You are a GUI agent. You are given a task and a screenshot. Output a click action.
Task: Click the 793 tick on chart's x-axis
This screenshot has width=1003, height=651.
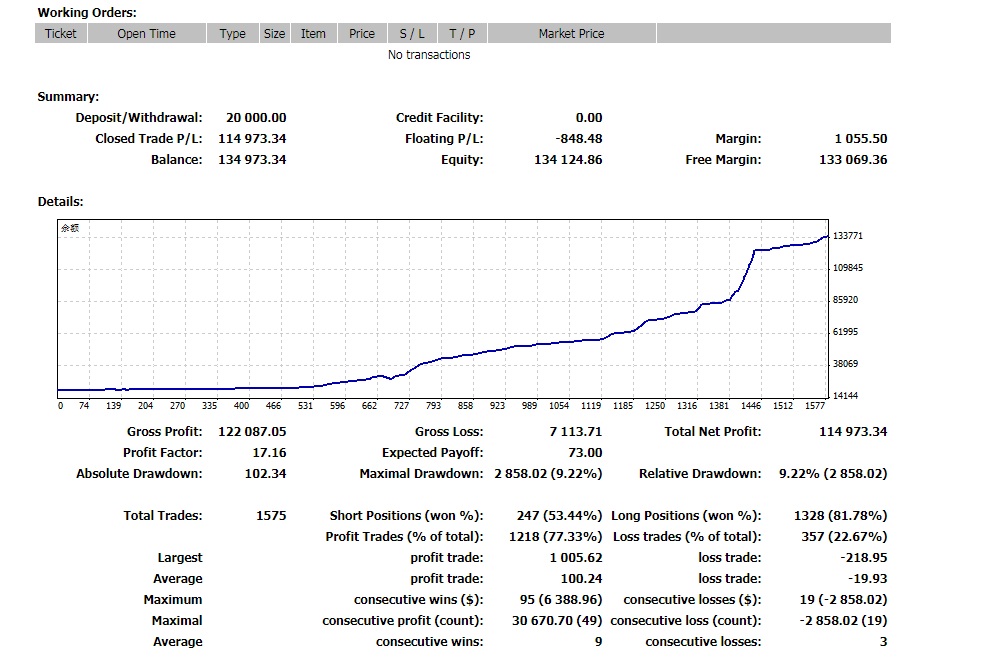coord(434,405)
